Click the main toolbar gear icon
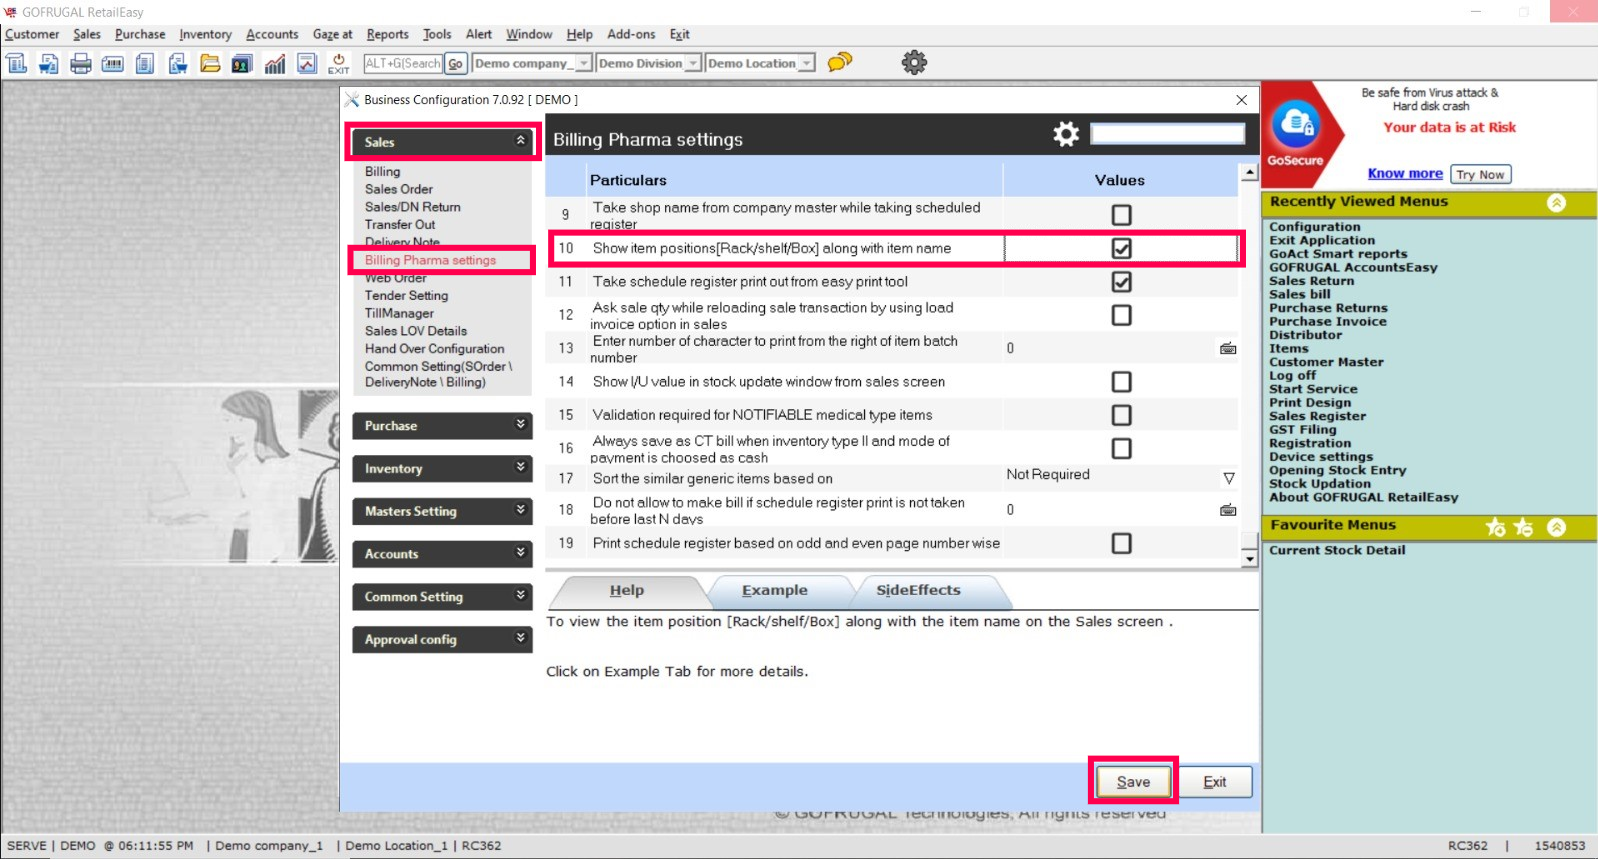Image resolution: width=1598 pixels, height=859 pixels. pyautogui.click(x=914, y=62)
